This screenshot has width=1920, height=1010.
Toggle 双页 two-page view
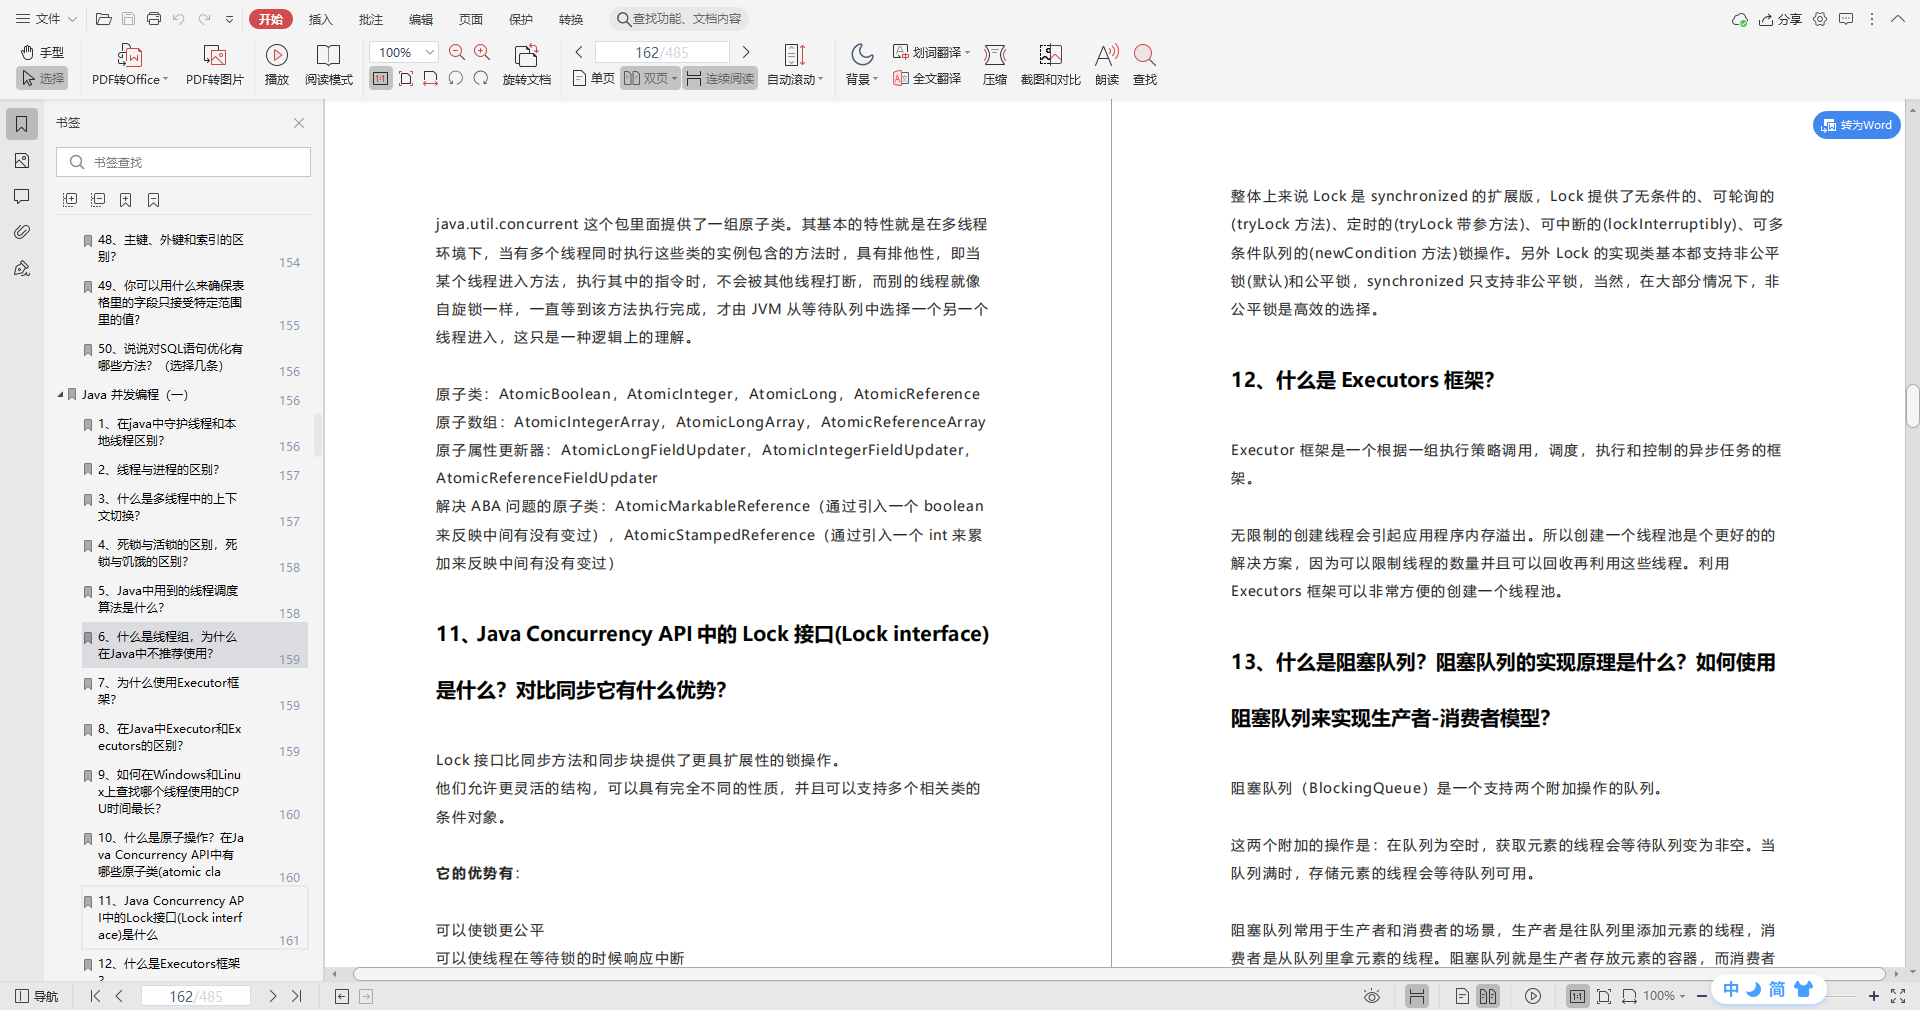point(651,78)
